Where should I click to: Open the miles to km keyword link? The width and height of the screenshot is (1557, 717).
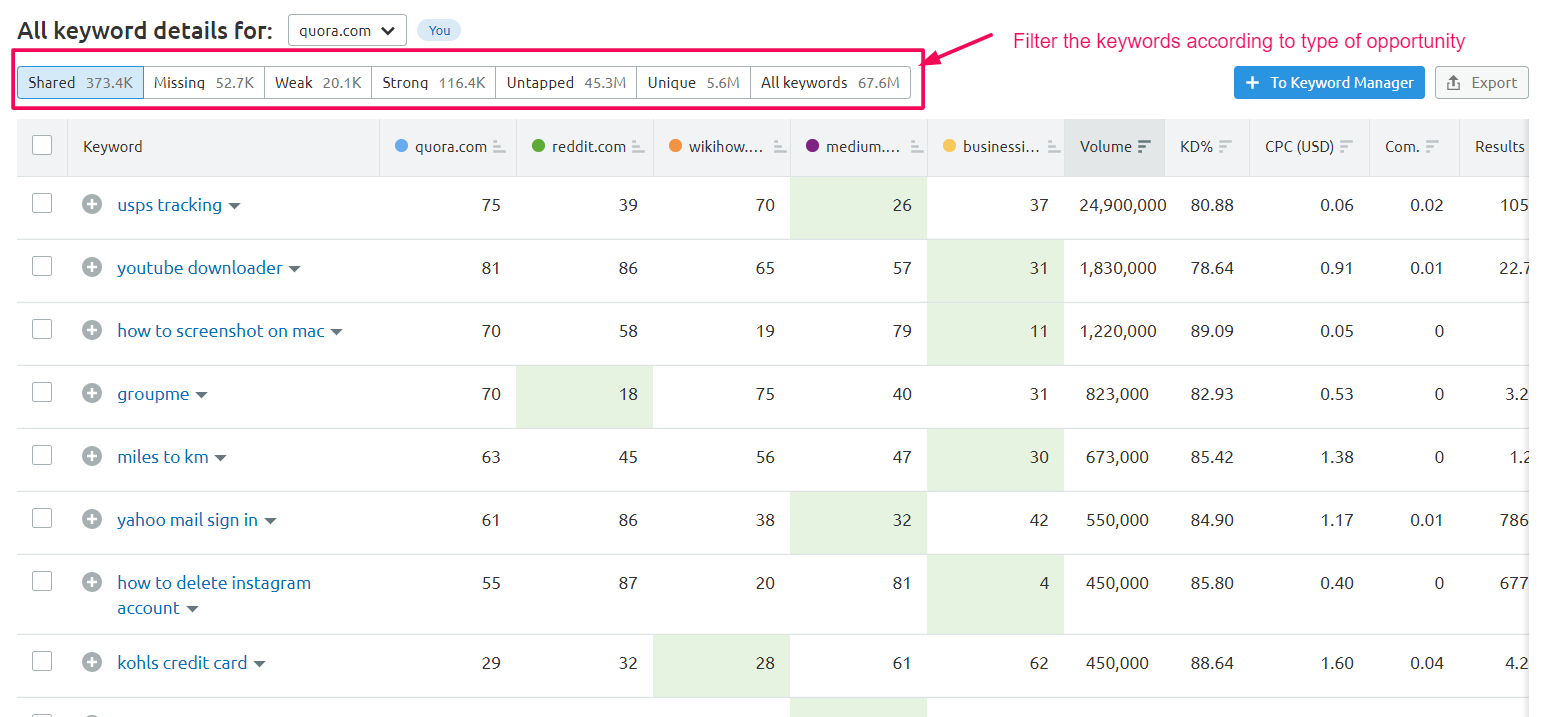(163, 457)
